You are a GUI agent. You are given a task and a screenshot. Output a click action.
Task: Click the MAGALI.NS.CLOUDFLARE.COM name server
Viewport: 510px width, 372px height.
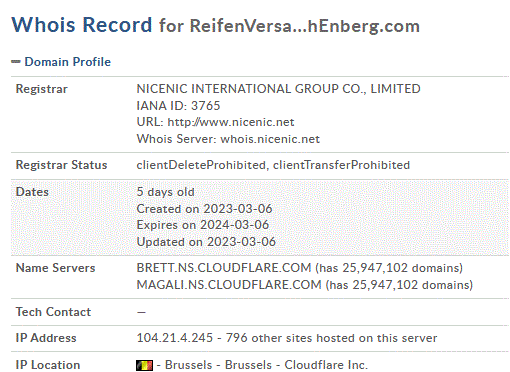(x=229, y=285)
